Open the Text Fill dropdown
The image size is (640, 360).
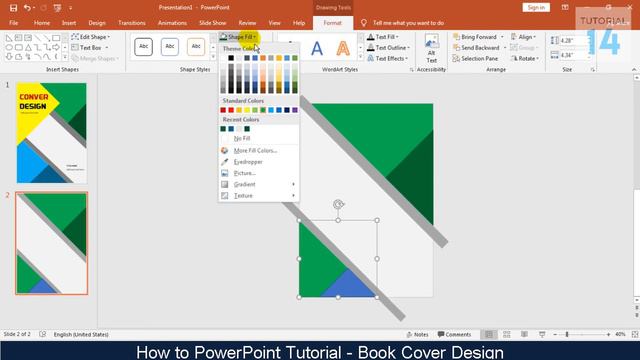[382, 37]
